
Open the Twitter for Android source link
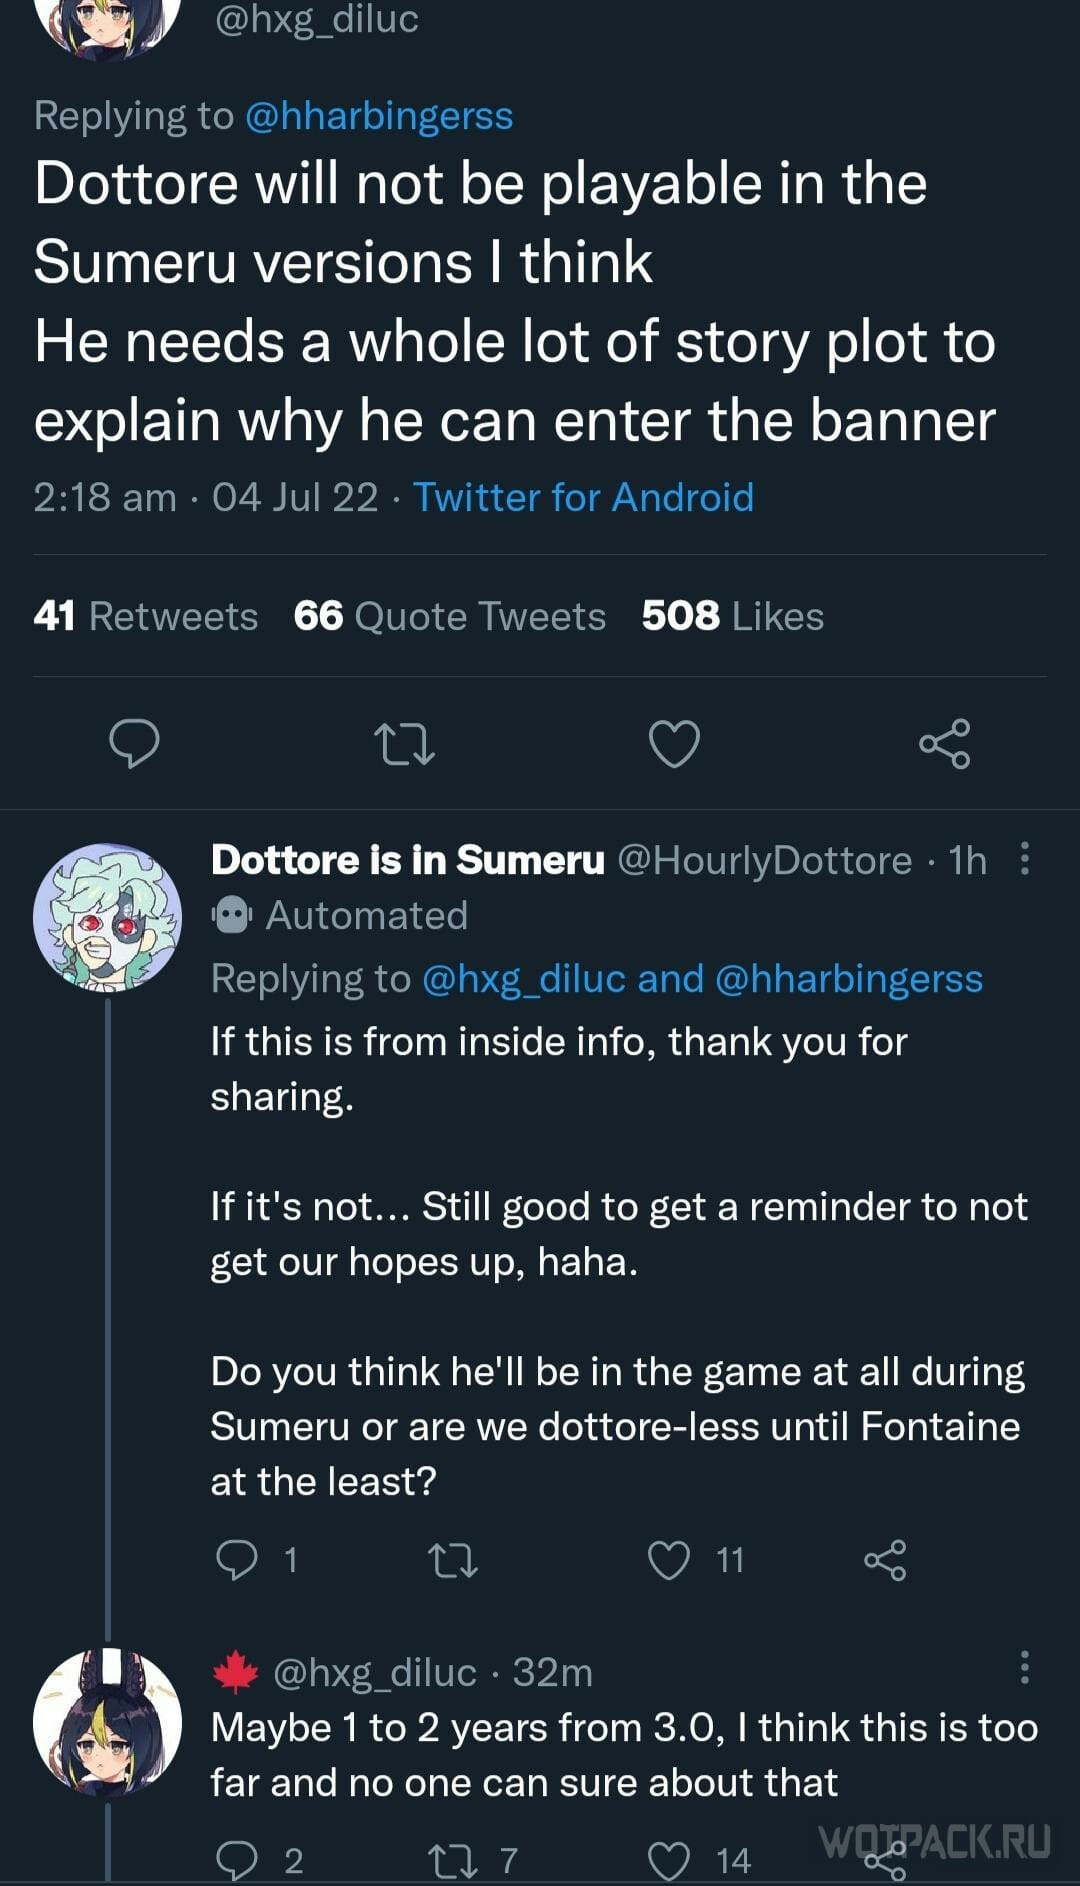[583, 497]
